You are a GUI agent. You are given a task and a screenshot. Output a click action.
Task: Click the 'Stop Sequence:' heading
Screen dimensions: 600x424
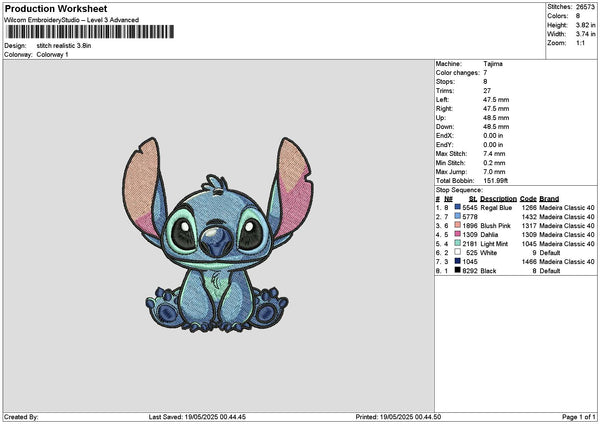(459, 190)
